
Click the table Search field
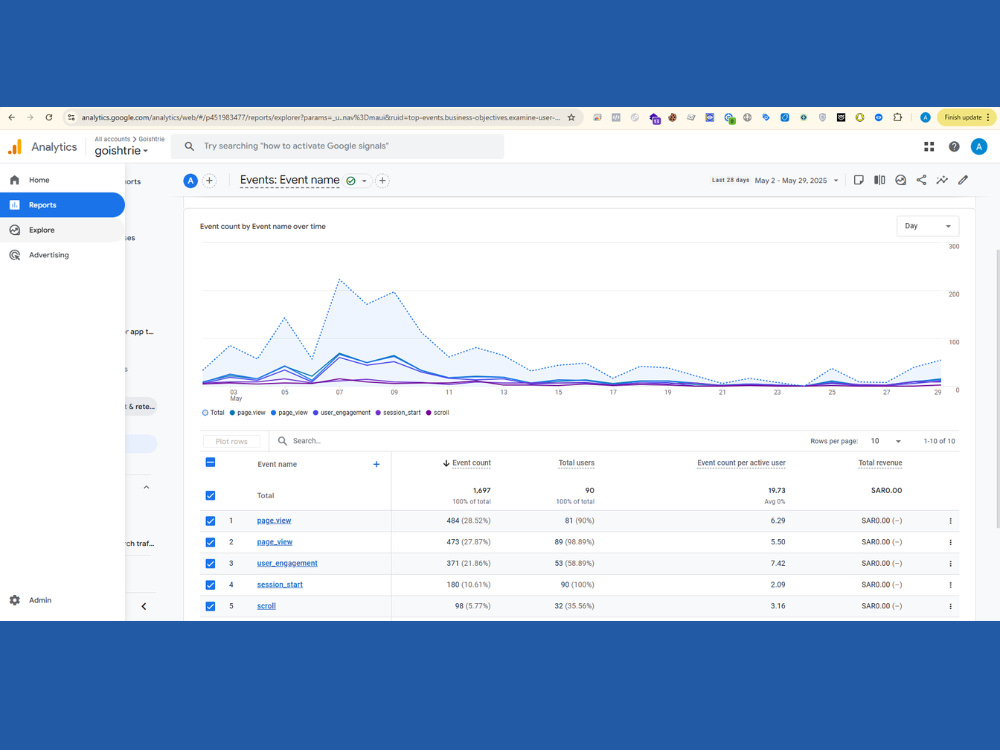306,441
